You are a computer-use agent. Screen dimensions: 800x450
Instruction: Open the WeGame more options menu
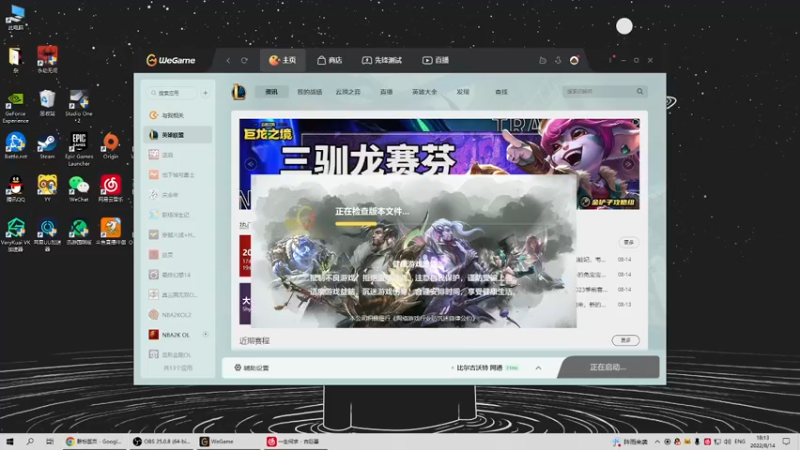610,60
